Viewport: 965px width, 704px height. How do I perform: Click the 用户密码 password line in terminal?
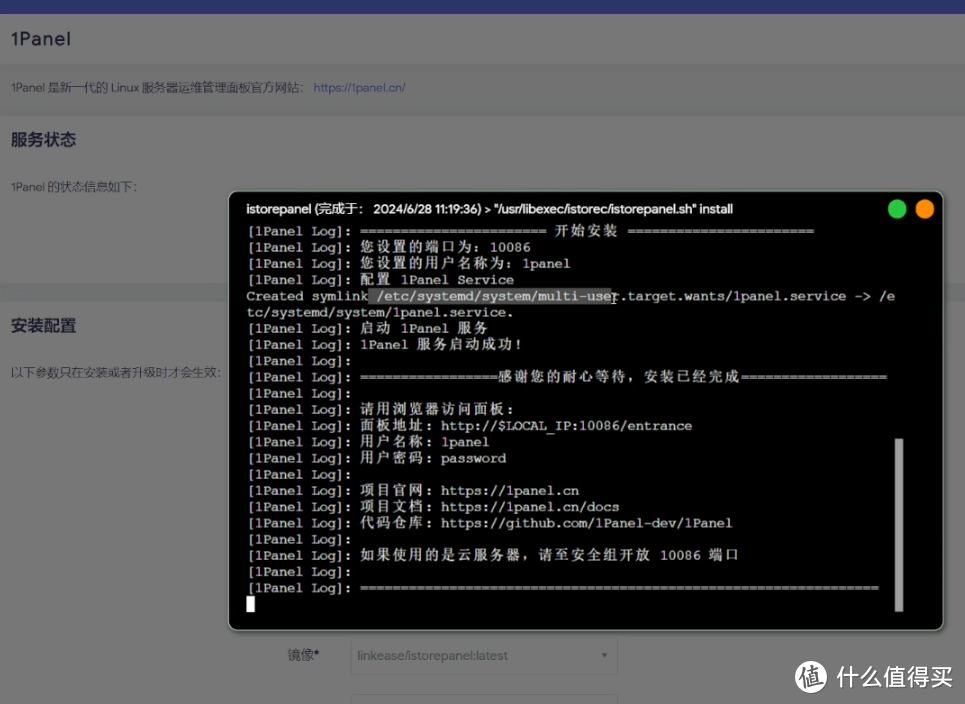473,458
